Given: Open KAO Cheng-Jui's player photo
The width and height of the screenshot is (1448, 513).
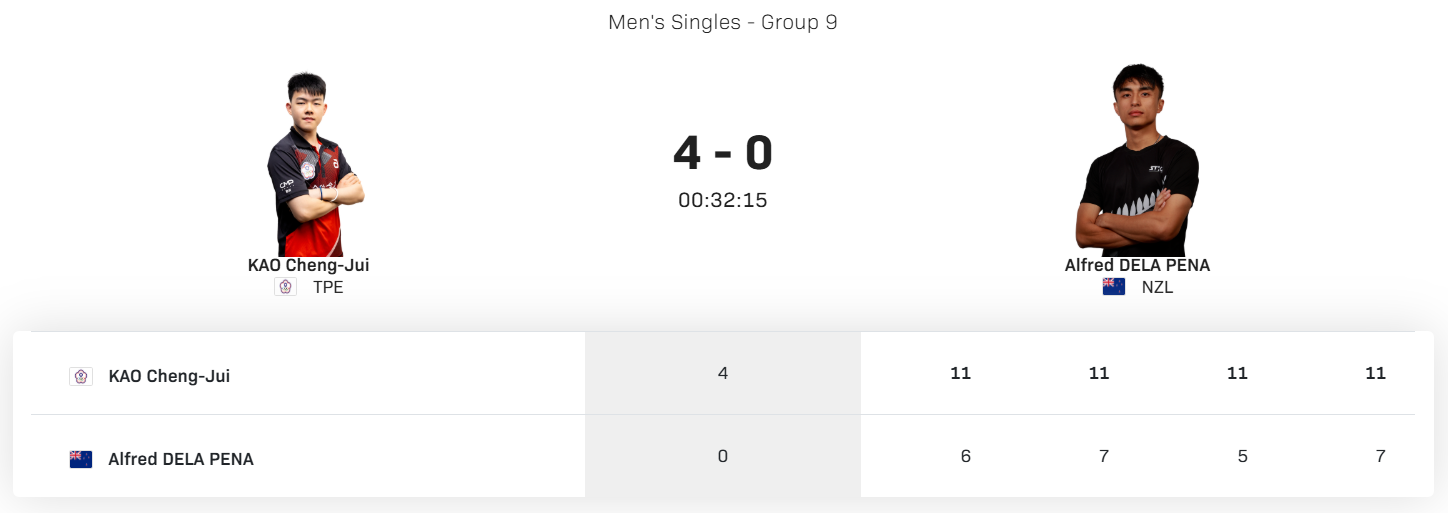Looking at the screenshot, I should (314, 165).
